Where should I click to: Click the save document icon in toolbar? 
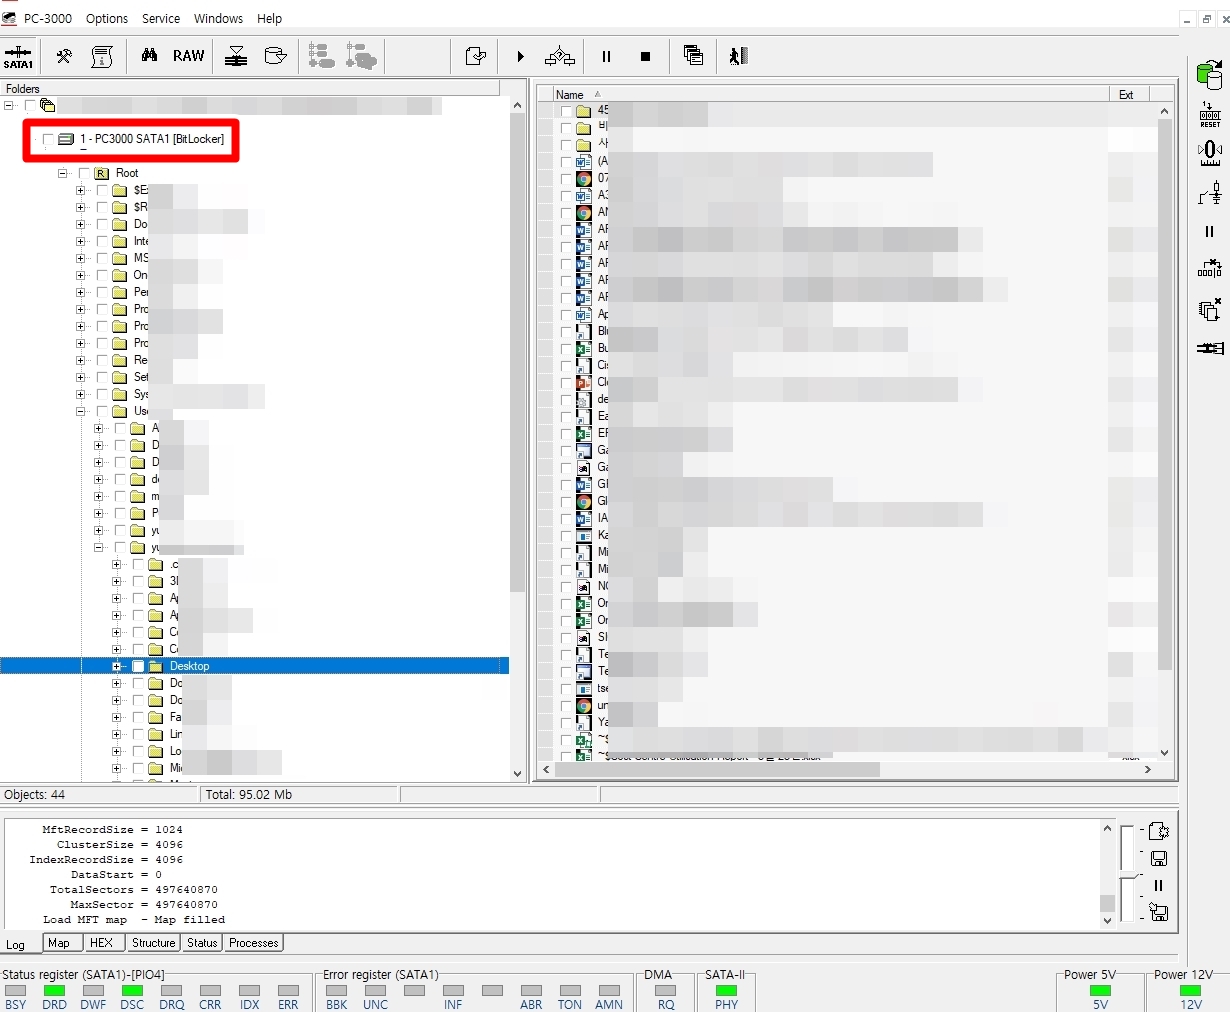pos(476,57)
